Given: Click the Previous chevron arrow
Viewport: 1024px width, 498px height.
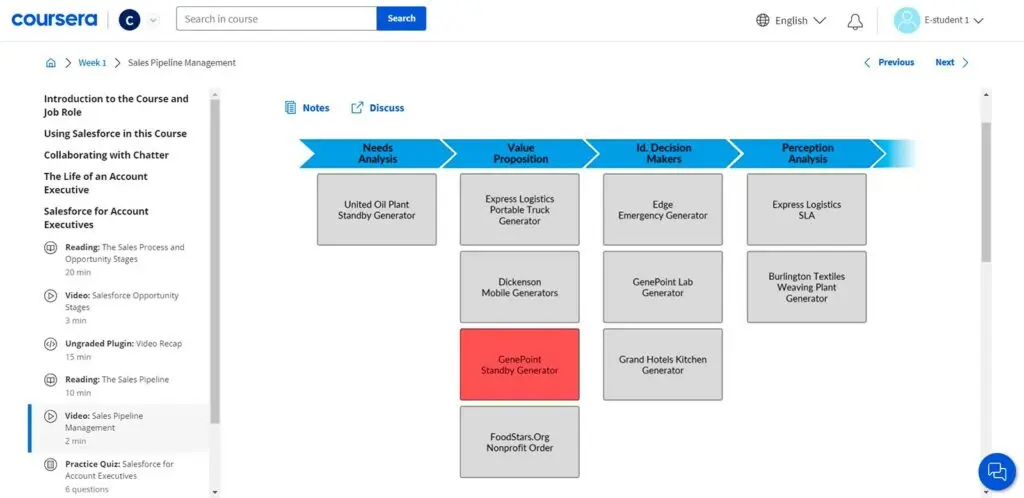Looking at the screenshot, I should pyautogui.click(x=867, y=62).
